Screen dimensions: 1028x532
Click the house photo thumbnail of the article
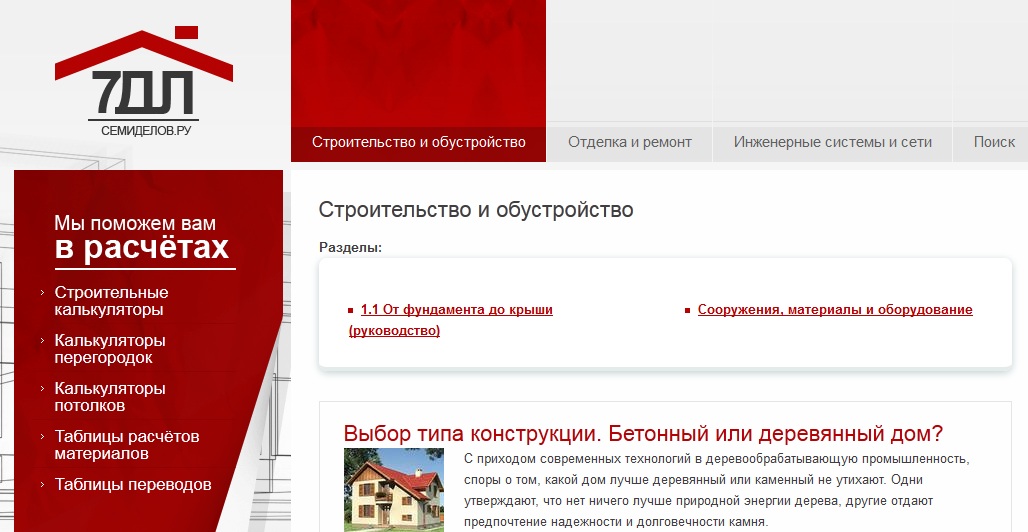point(393,490)
